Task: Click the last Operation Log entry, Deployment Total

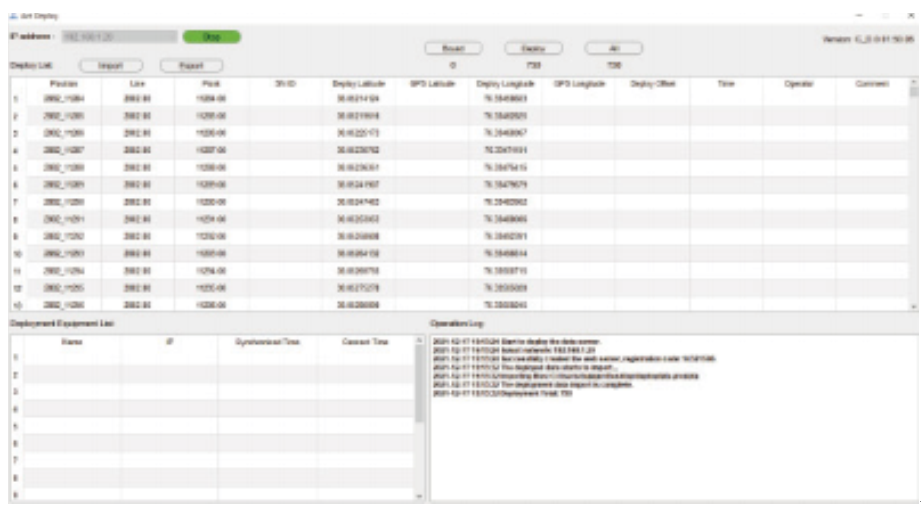Action: point(503,394)
